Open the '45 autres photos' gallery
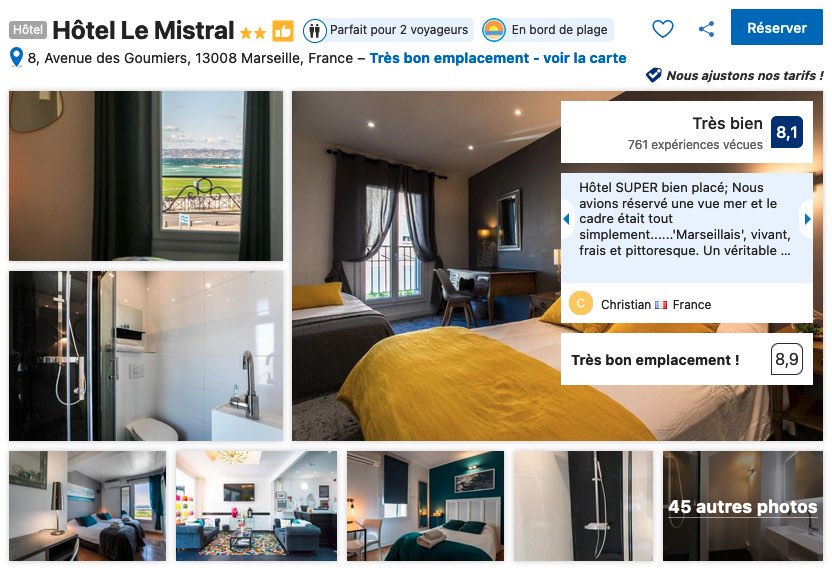The width and height of the screenshot is (832, 568). tap(742, 506)
